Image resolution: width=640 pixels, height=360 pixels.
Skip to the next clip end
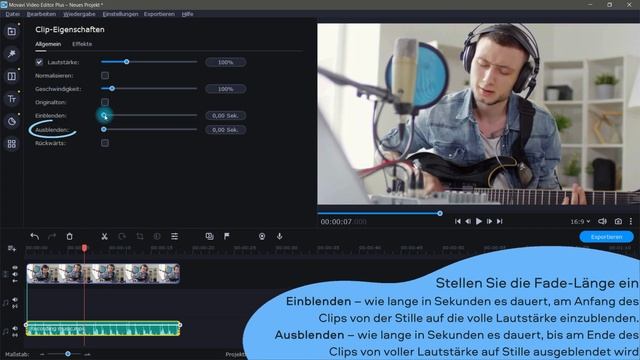[500, 221]
